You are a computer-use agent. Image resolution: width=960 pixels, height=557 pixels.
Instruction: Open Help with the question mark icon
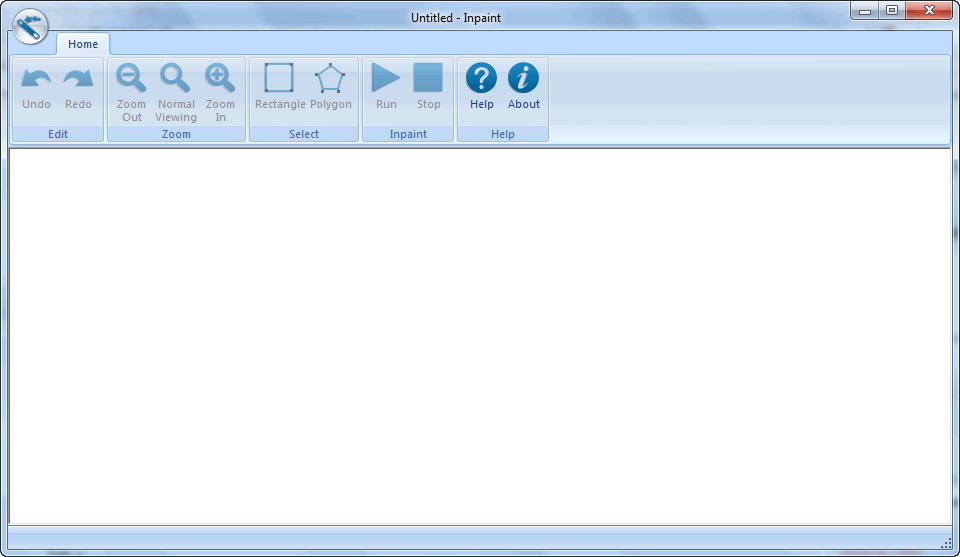[x=481, y=78]
